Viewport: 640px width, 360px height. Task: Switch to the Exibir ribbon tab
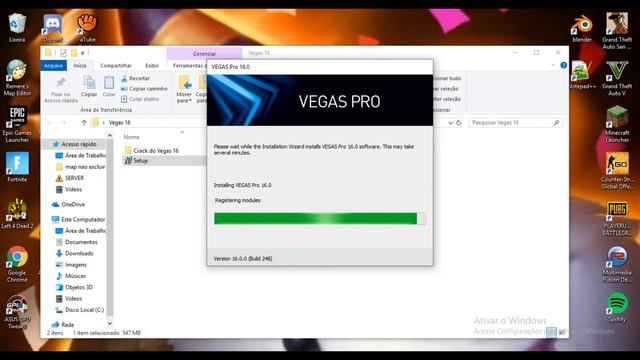click(152, 65)
